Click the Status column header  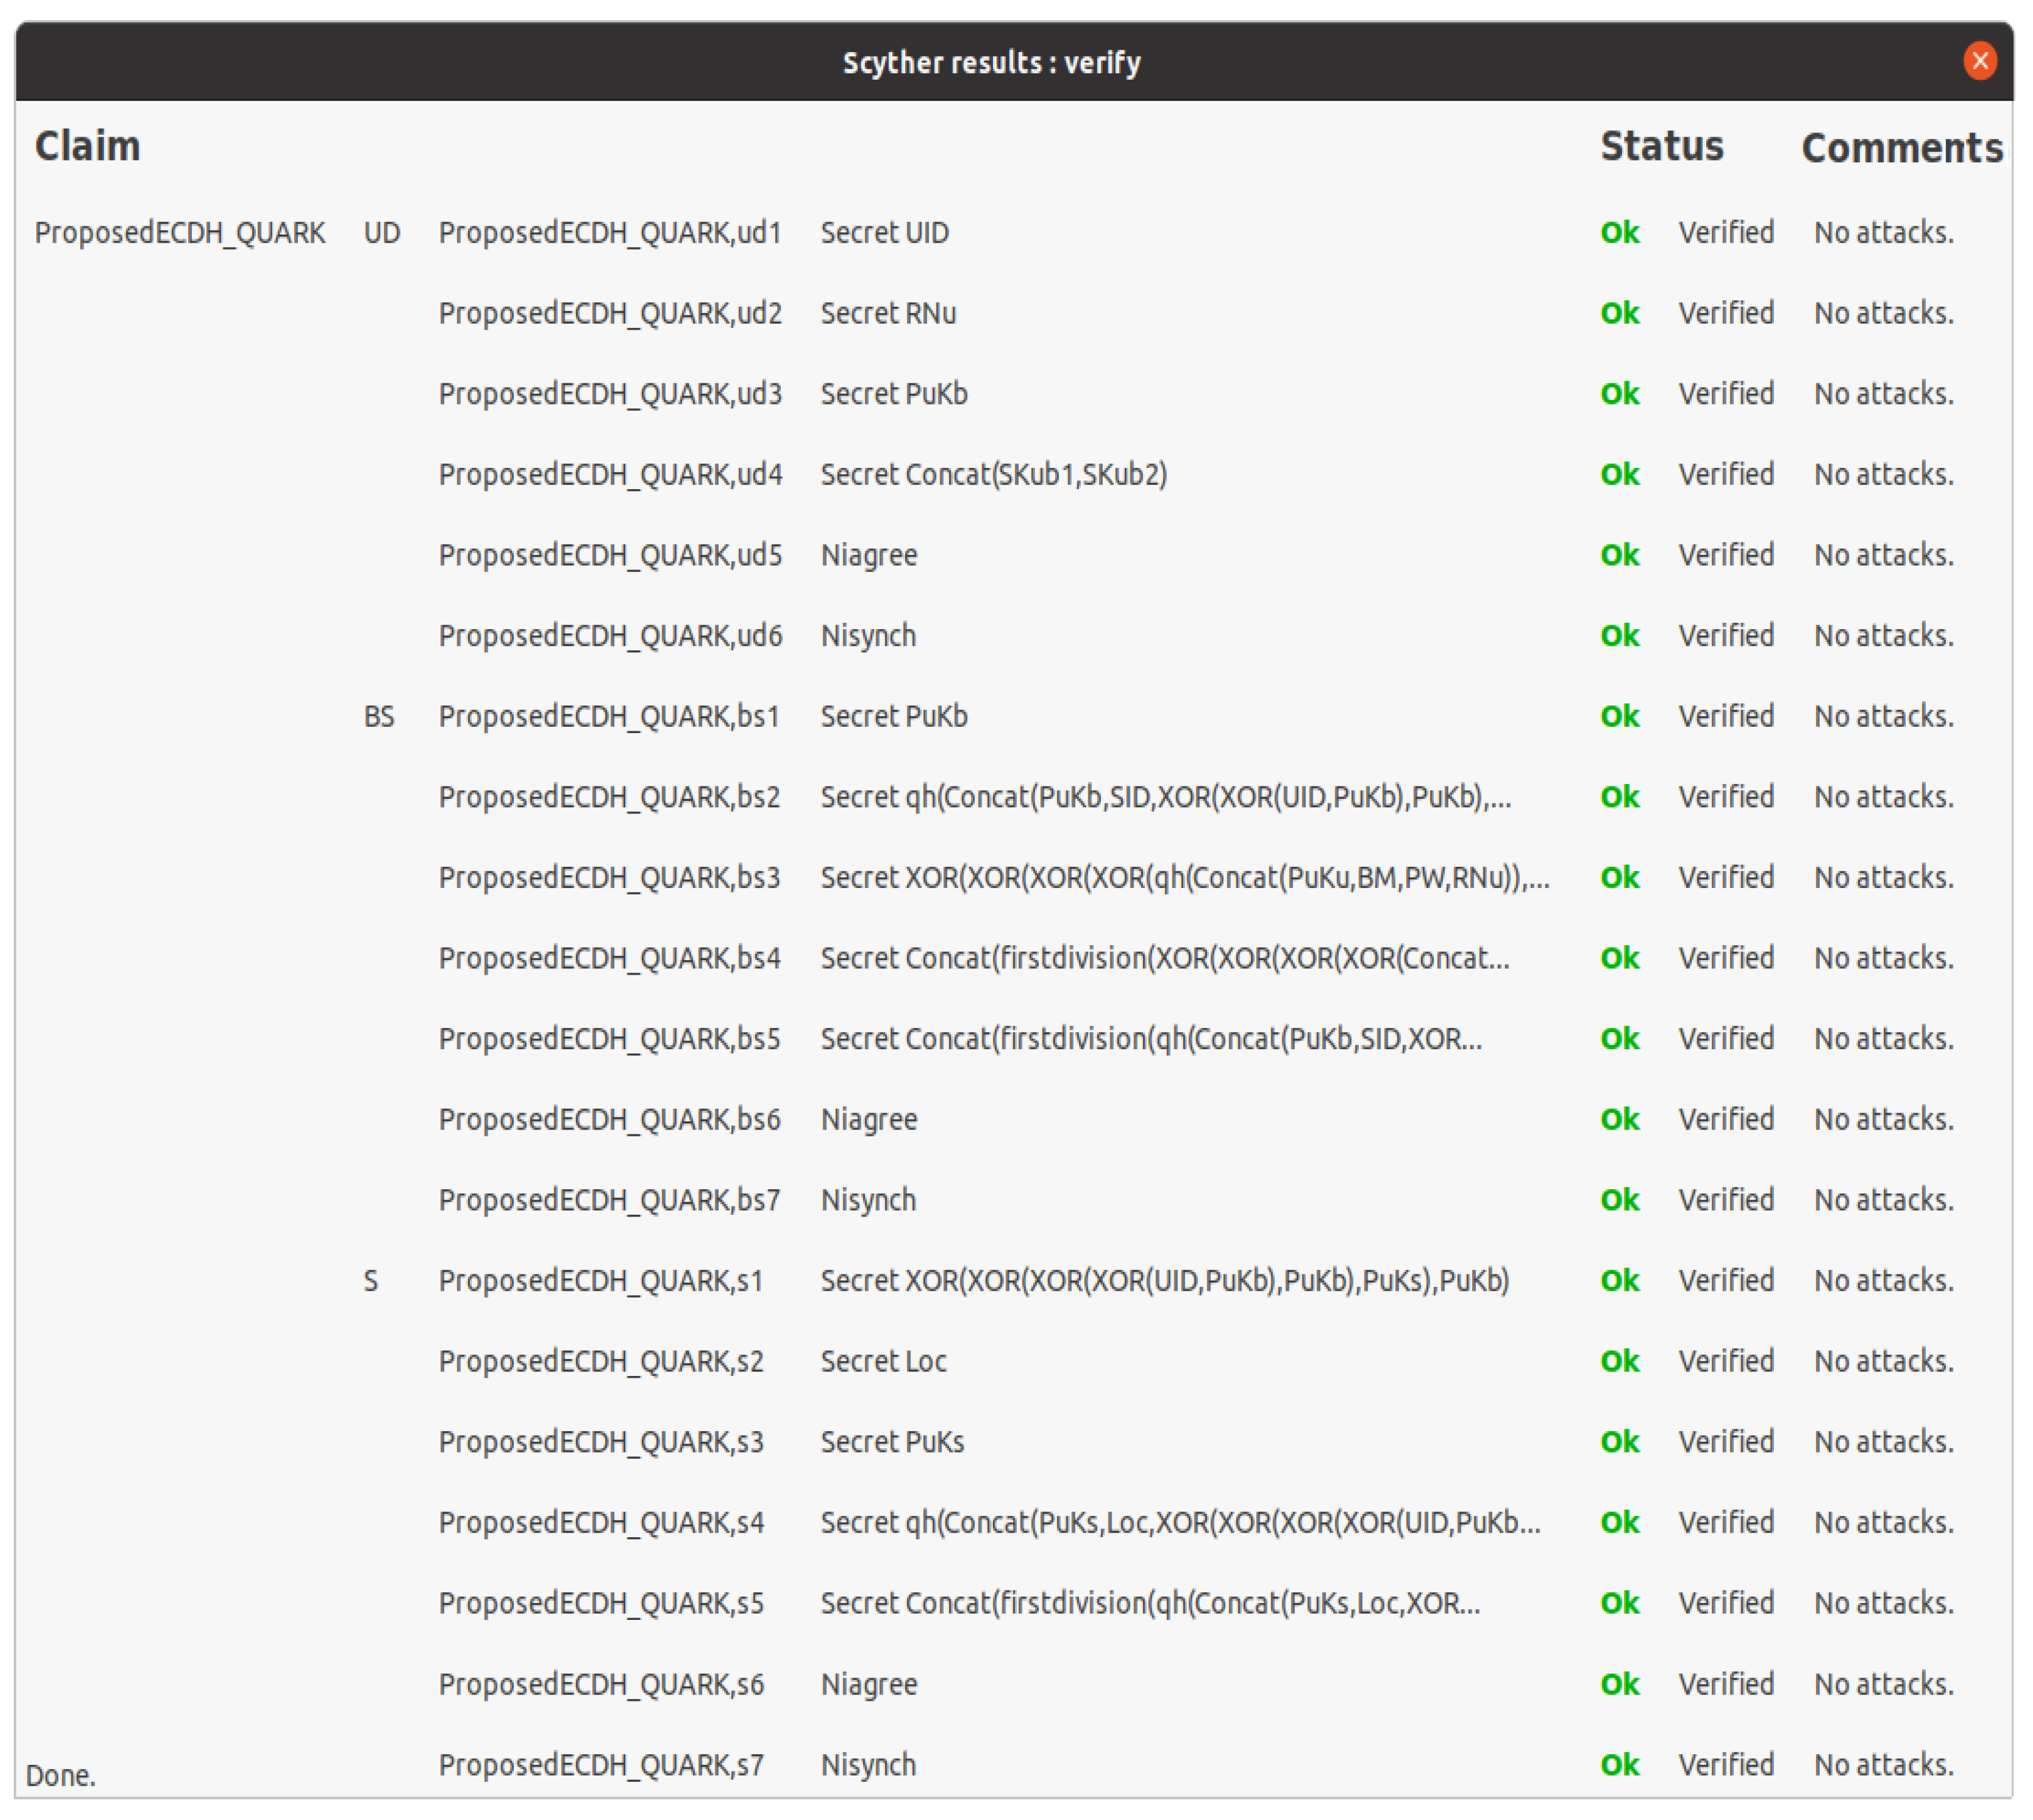pos(1661,146)
